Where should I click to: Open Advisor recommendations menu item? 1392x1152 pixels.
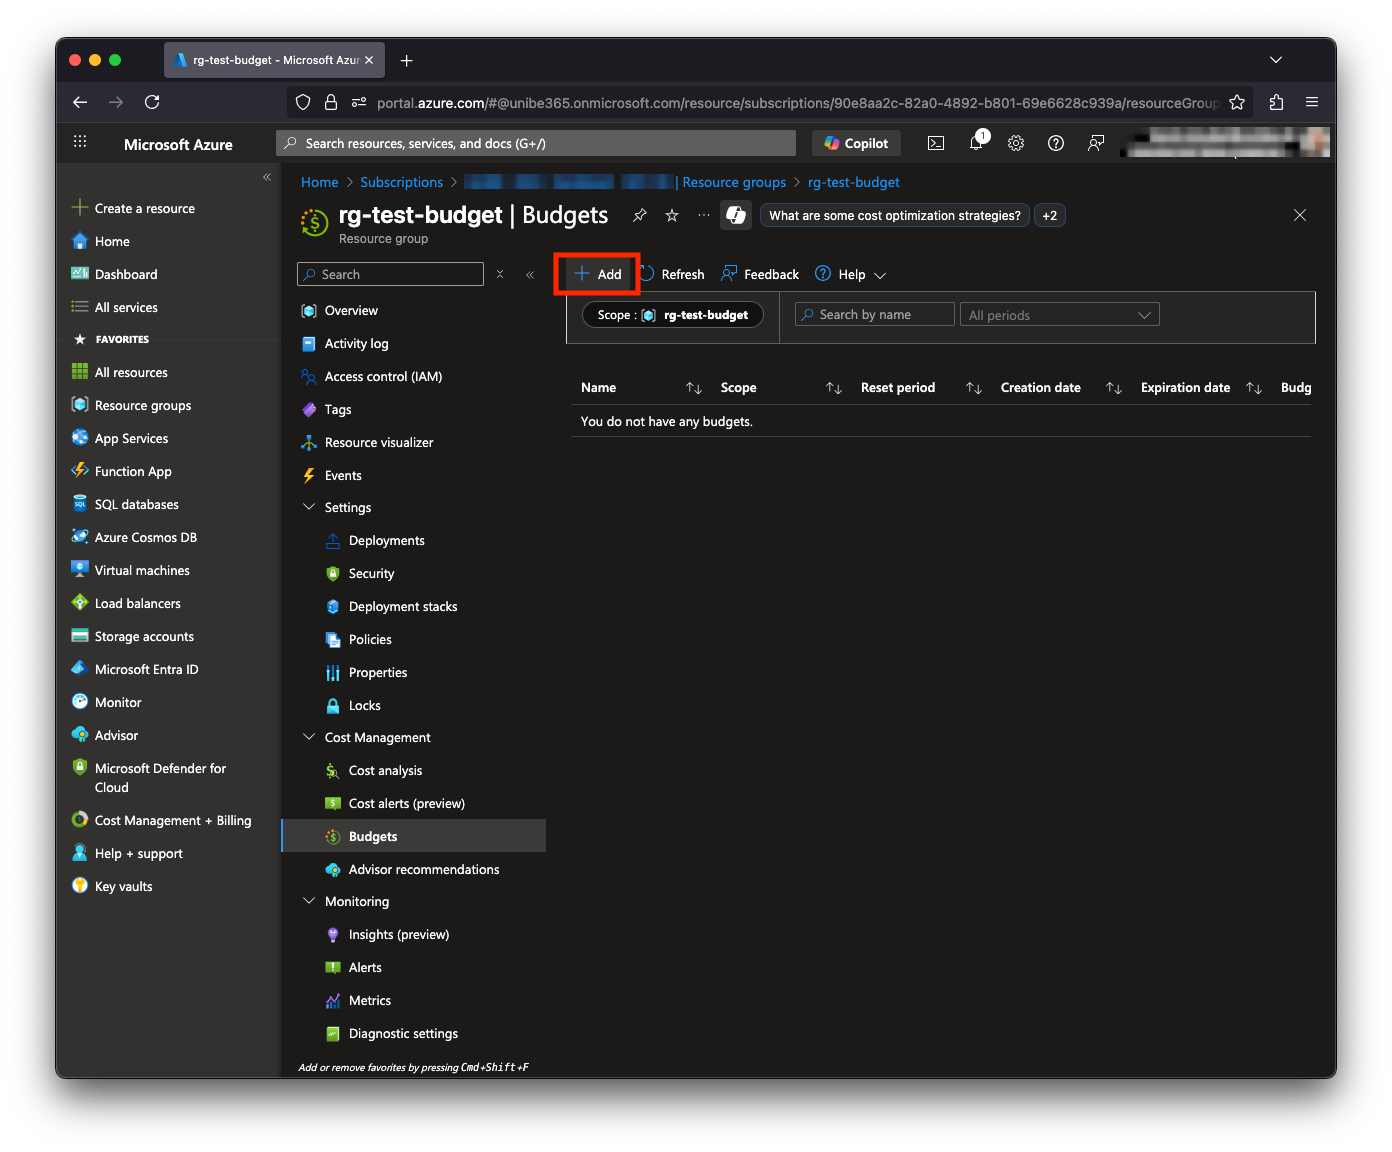(x=424, y=869)
